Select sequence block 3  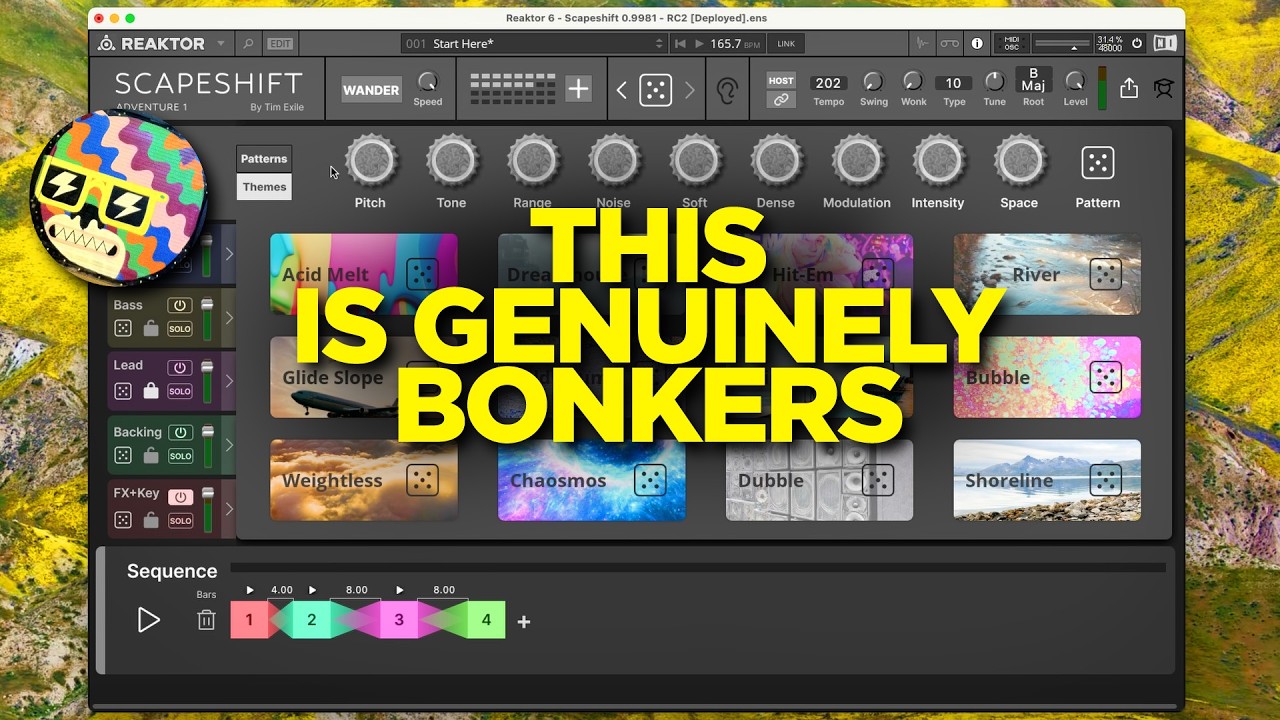tap(398, 620)
